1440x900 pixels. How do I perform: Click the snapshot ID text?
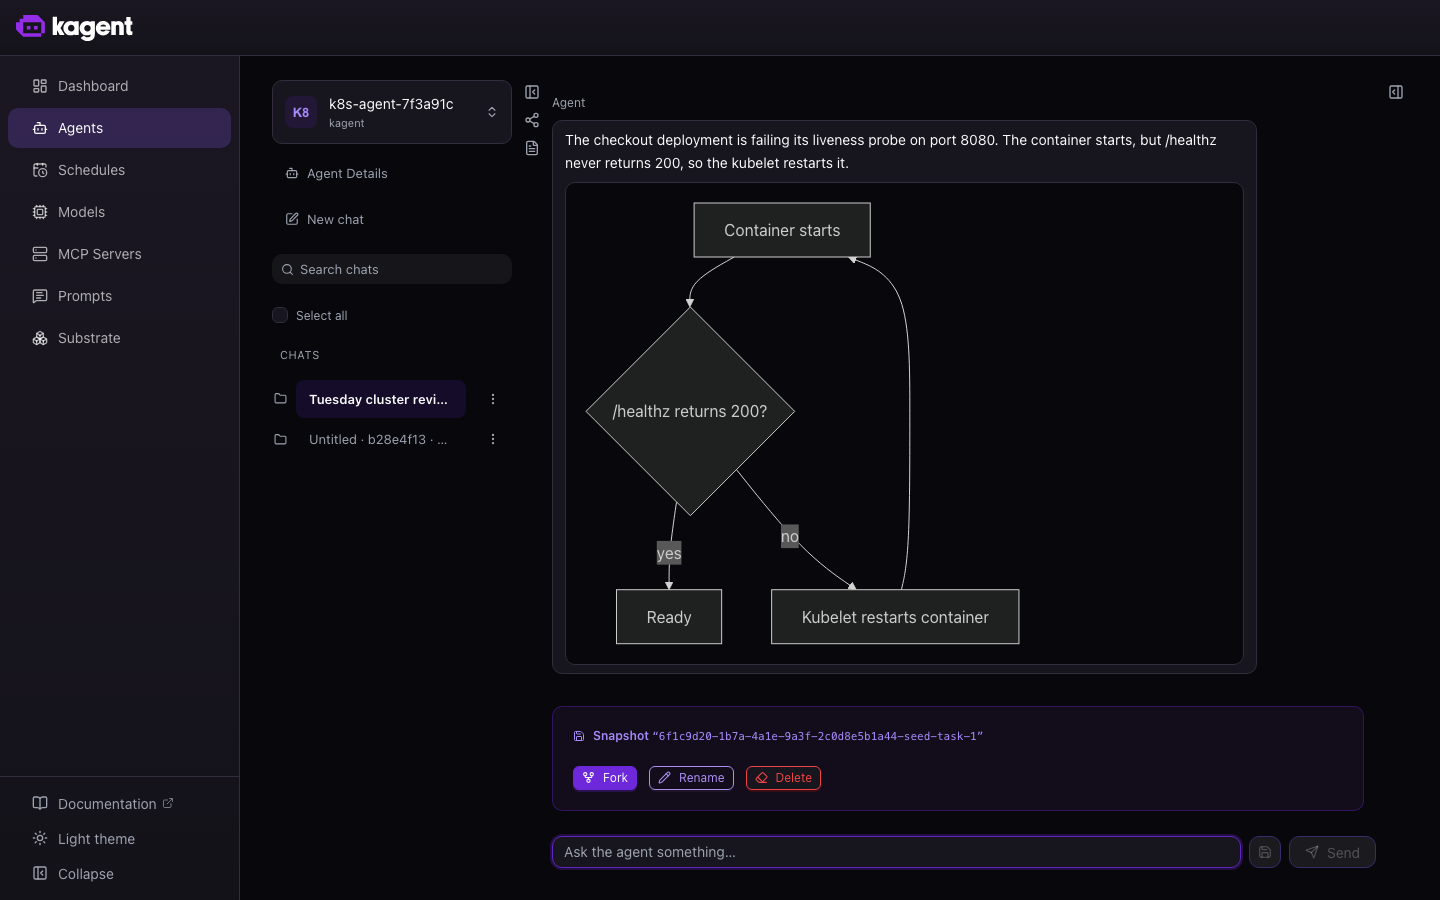pyautogui.click(x=818, y=736)
